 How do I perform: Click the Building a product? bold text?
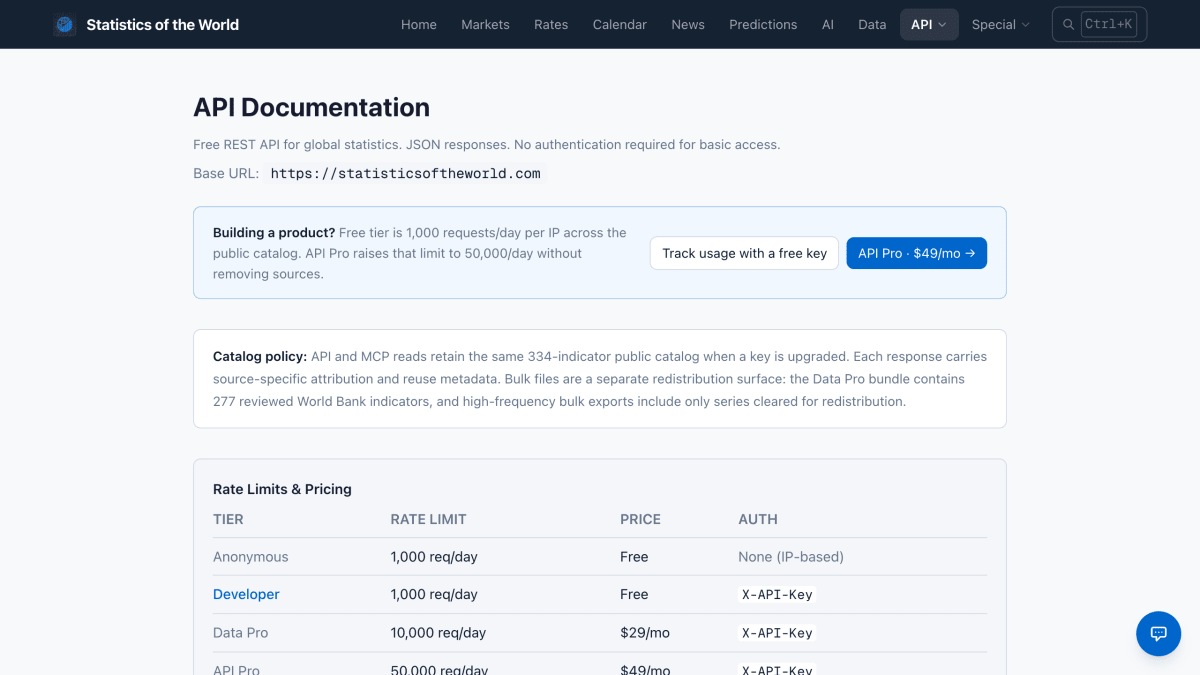click(274, 232)
